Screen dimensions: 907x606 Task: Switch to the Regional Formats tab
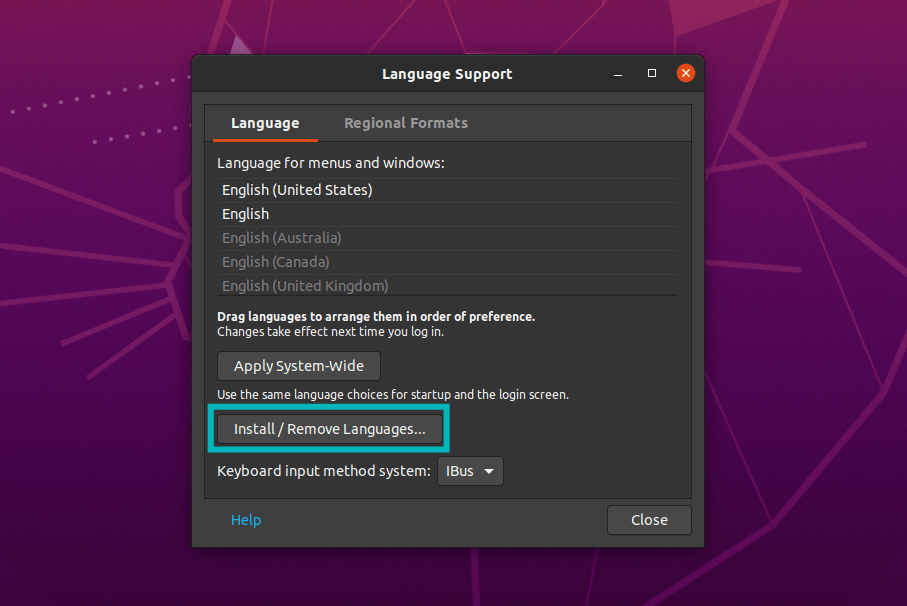pos(405,123)
